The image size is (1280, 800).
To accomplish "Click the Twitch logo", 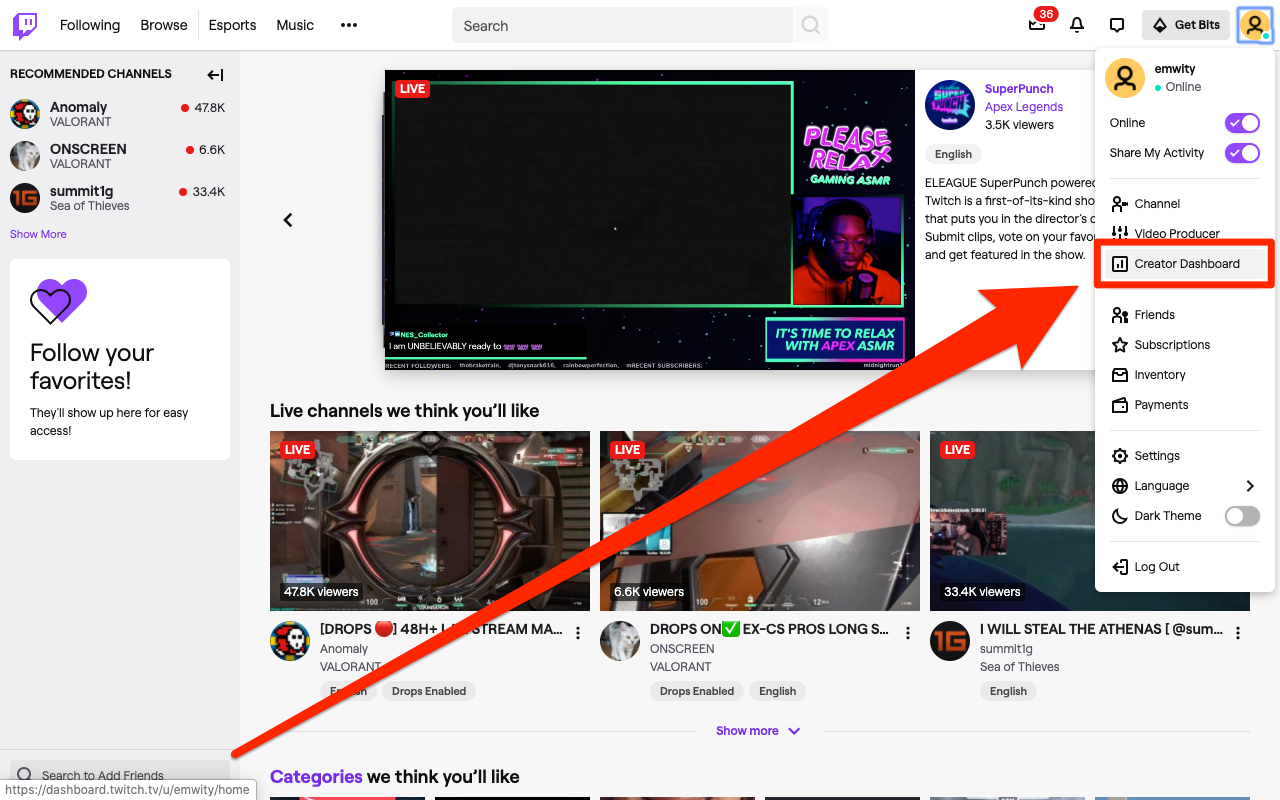I will tap(24, 24).
